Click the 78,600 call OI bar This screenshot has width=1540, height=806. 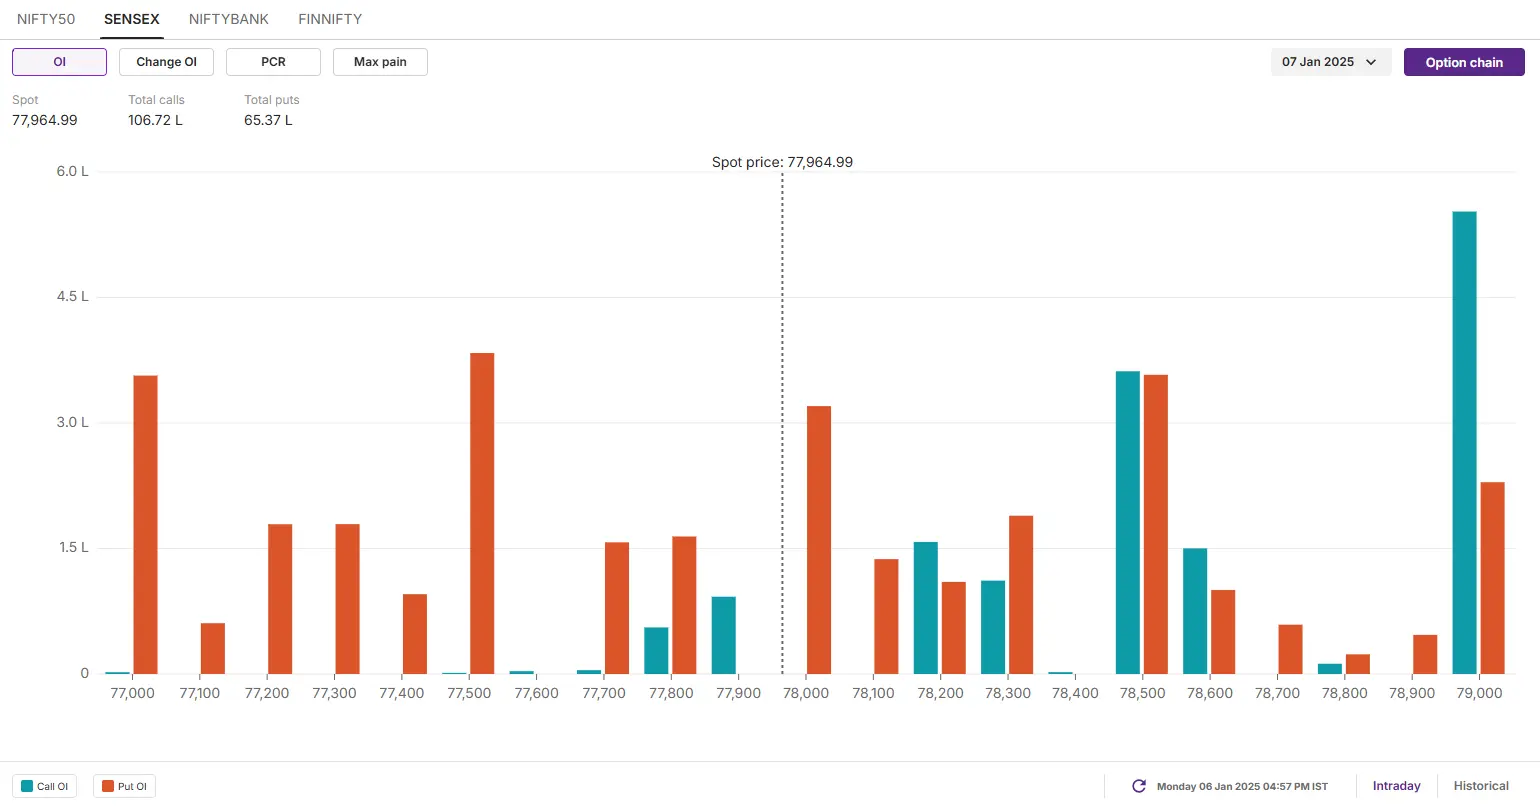(x=1195, y=611)
